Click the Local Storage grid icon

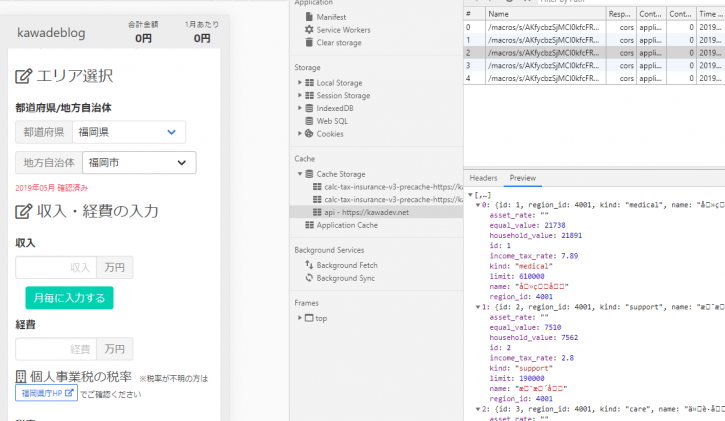(309, 83)
